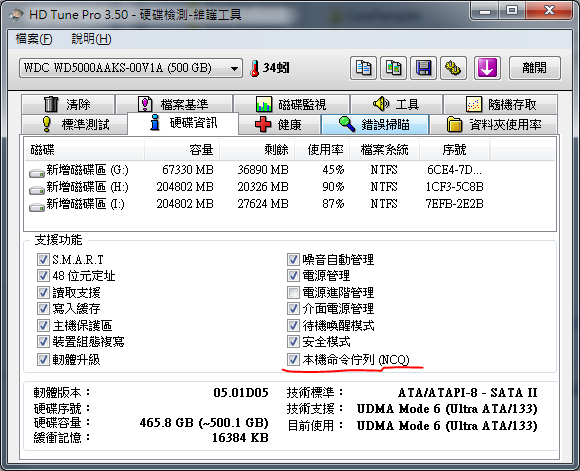The height and width of the screenshot is (471, 580).
Task: Click the 20326 MB free space cell
Action: click(263, 187)
